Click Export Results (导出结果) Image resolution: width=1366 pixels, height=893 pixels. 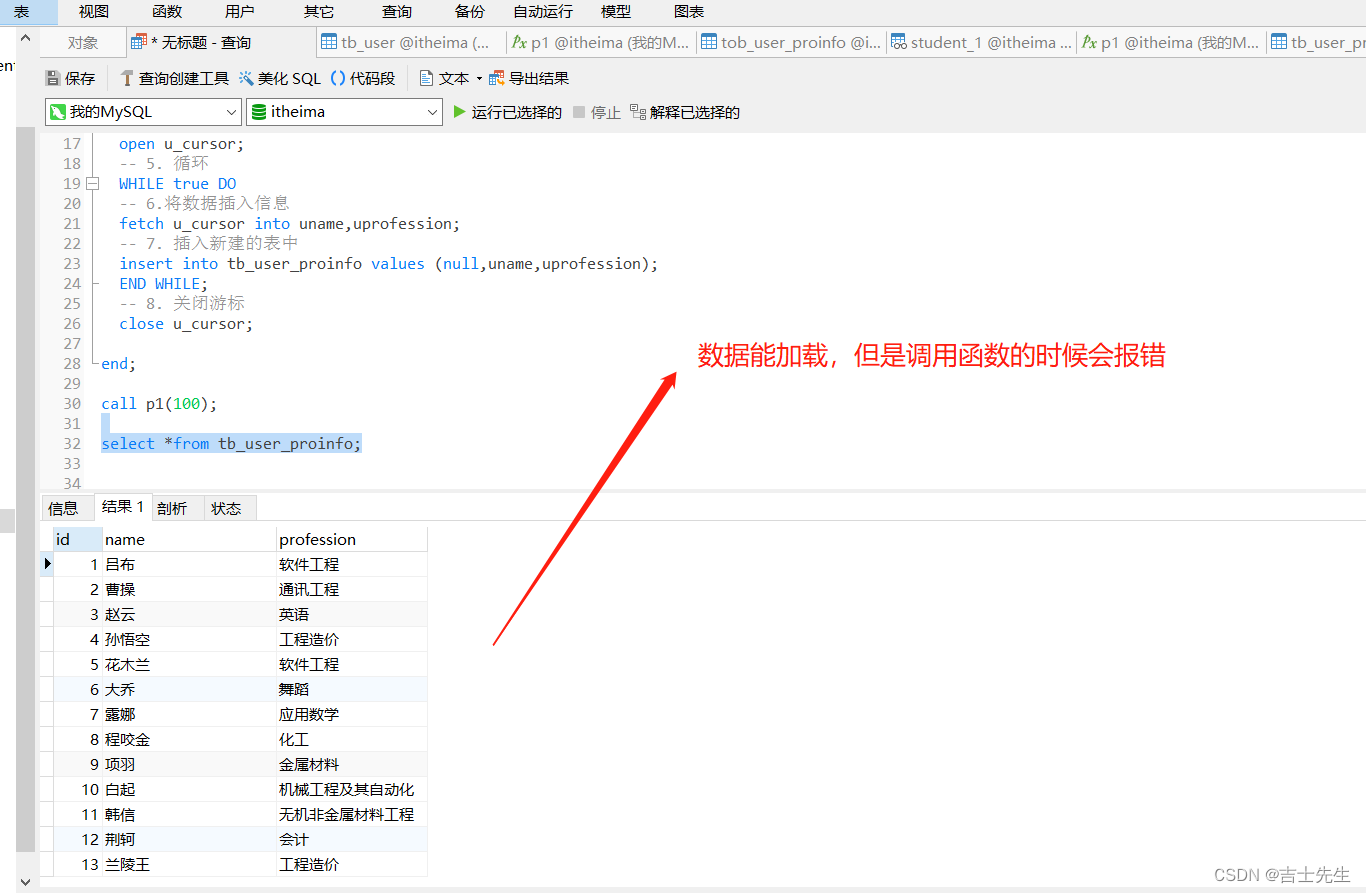point(529,78)
